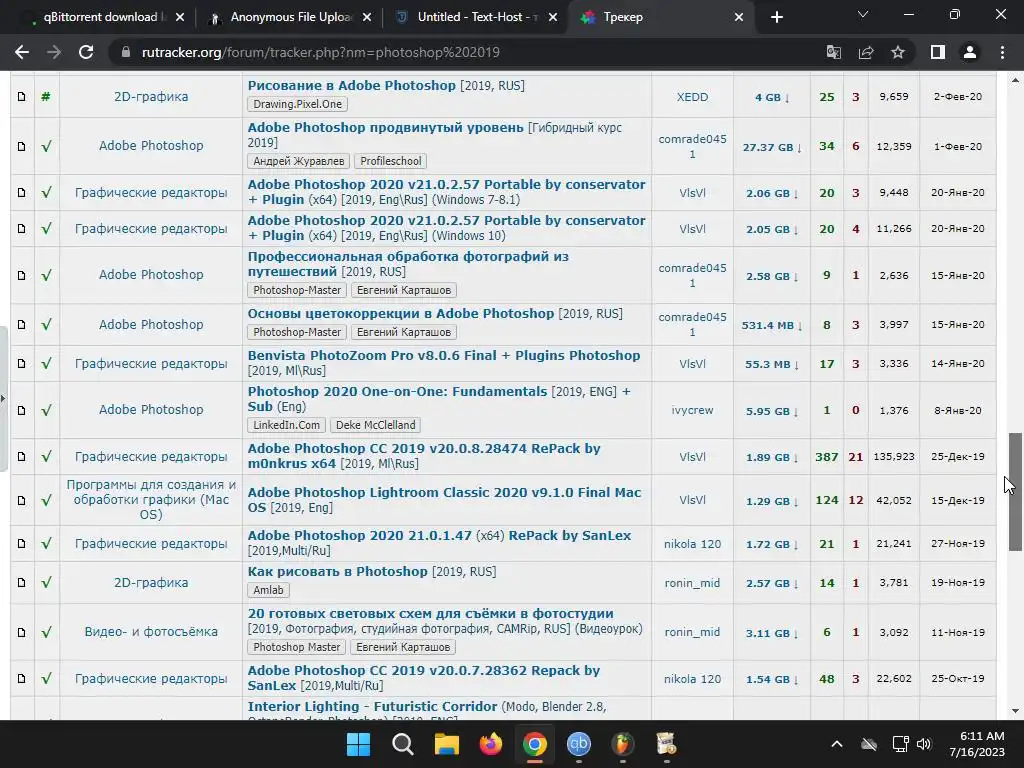Select the Трекер tab
Screen dimensions: 1024x768
click(x=660, y=17)
